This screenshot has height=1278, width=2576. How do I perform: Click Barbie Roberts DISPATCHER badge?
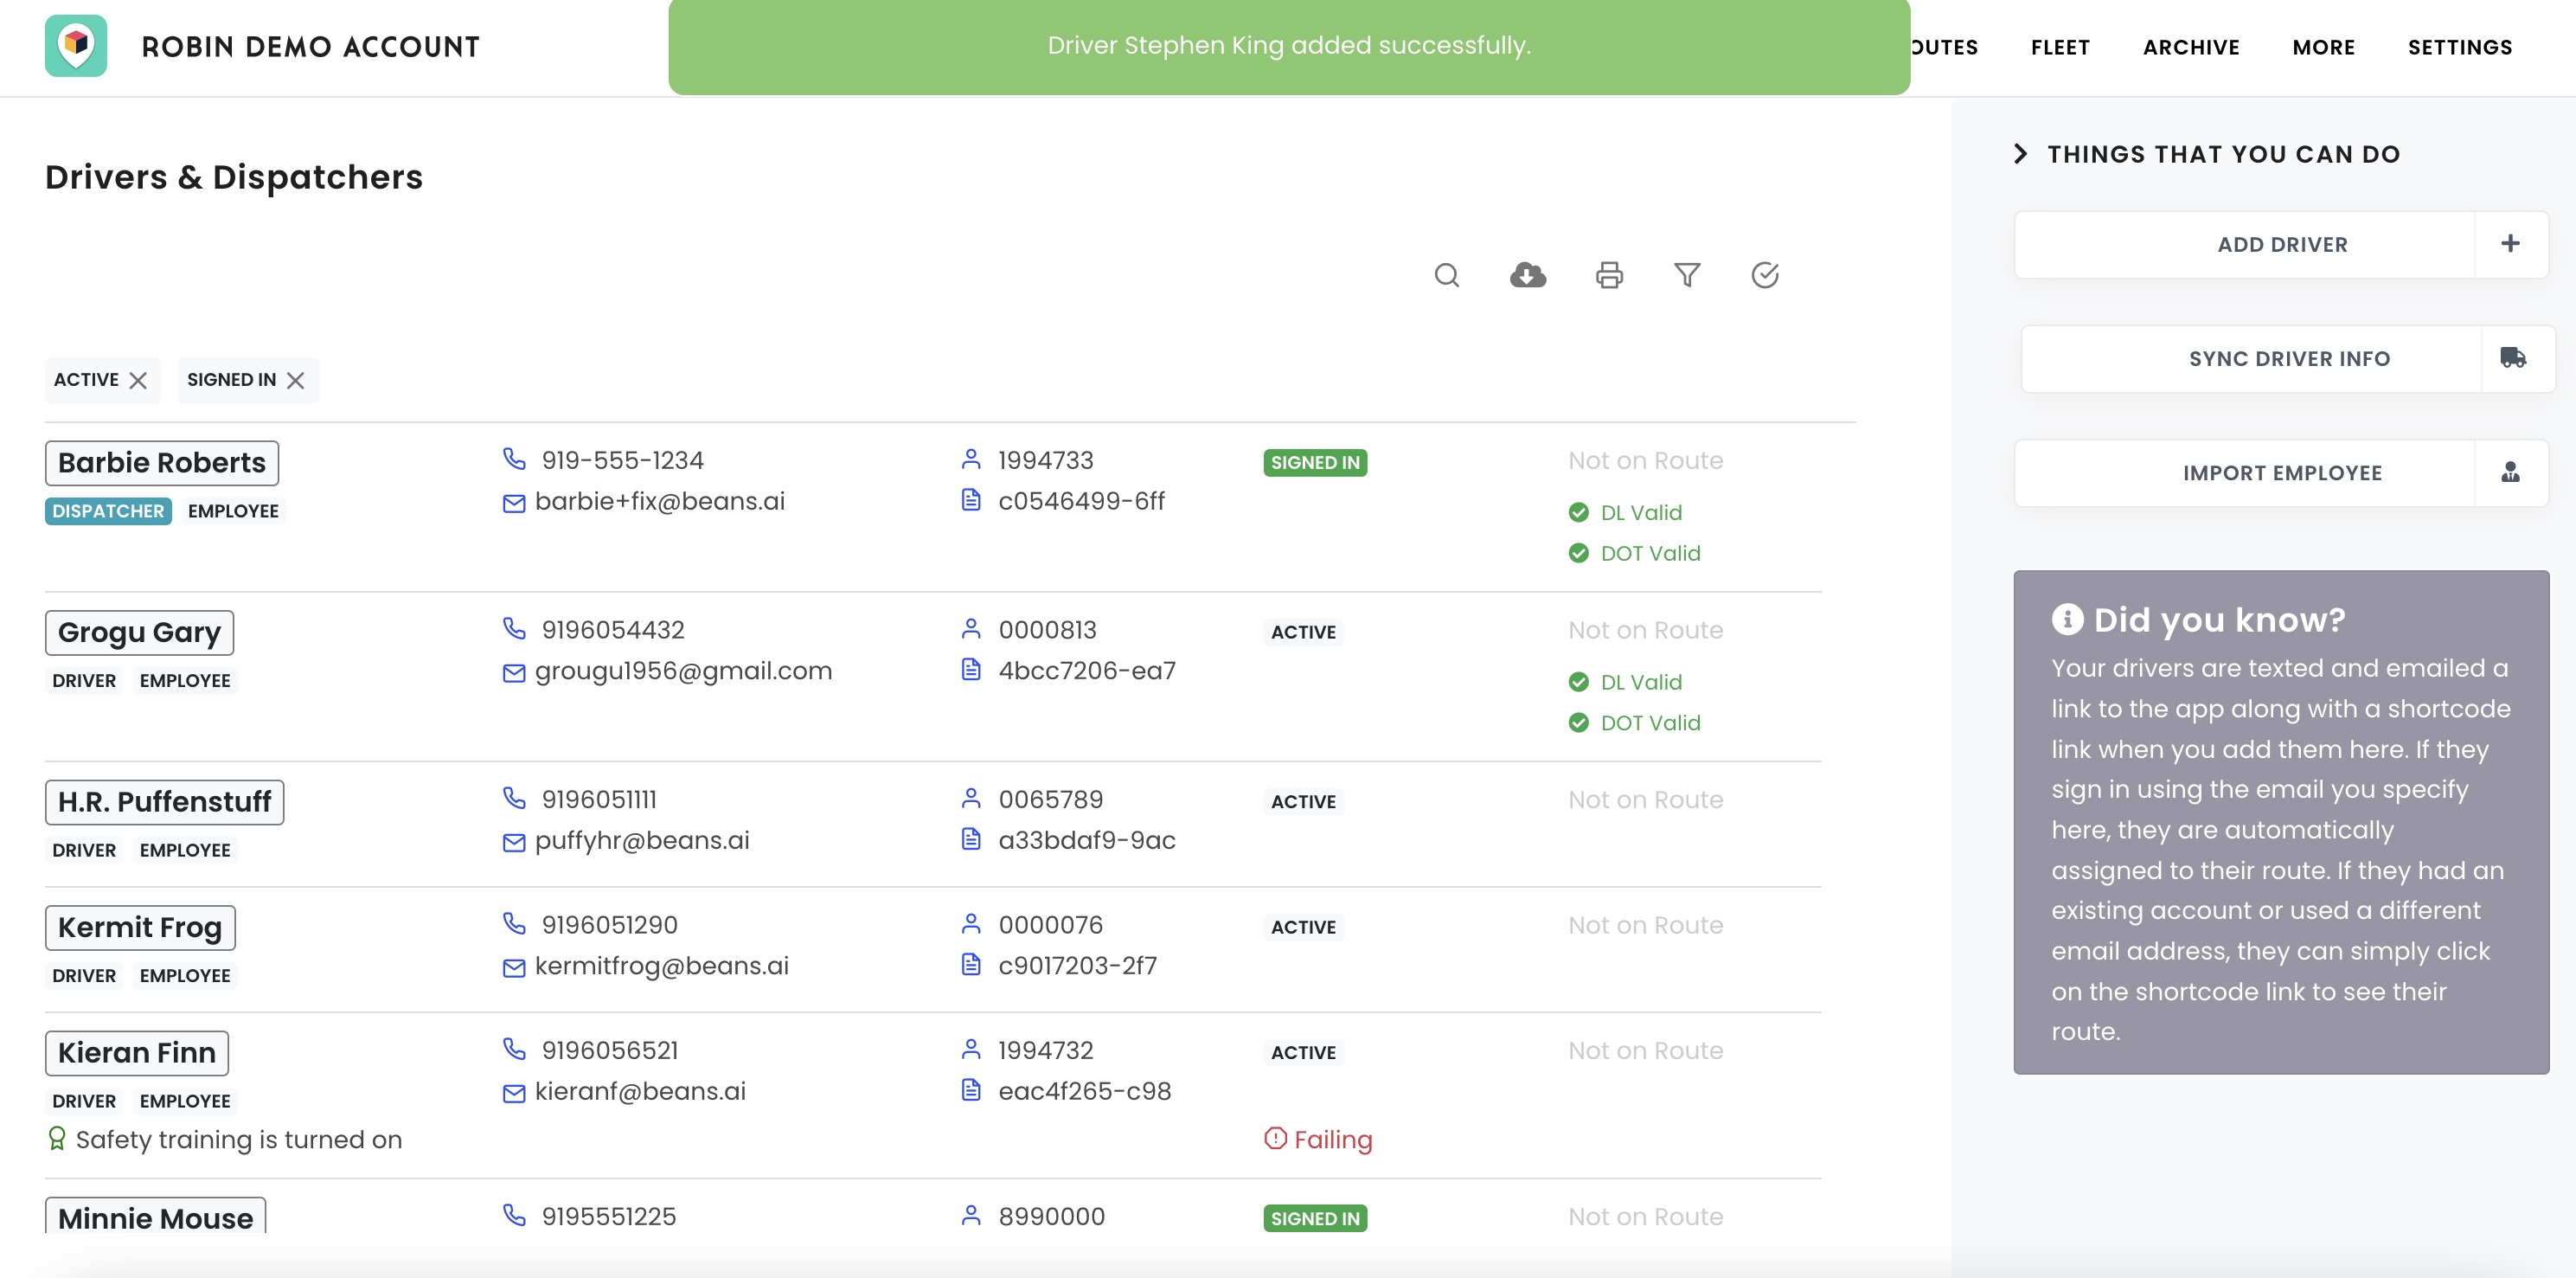coord(108,511)
